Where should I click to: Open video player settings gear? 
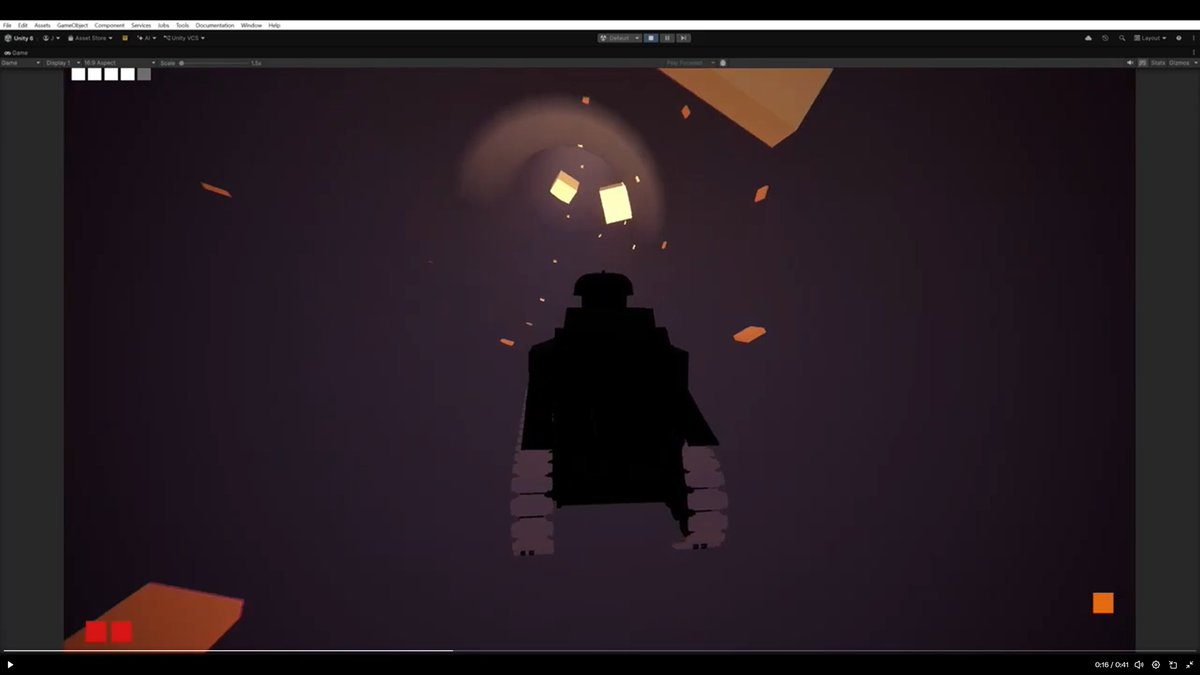(1156, 664)
